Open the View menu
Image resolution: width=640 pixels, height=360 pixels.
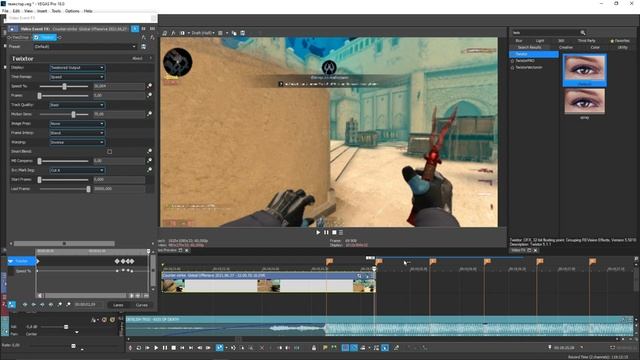29,11
